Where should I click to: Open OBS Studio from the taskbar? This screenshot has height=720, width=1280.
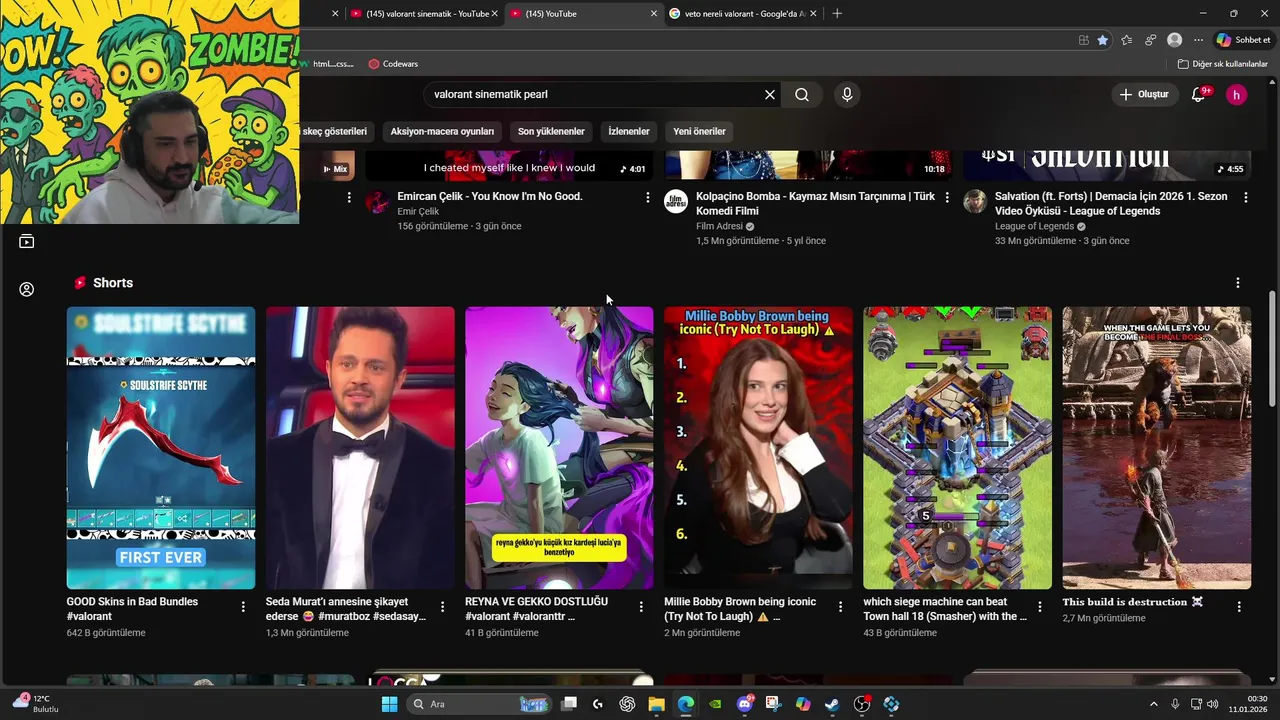point(862,704)
